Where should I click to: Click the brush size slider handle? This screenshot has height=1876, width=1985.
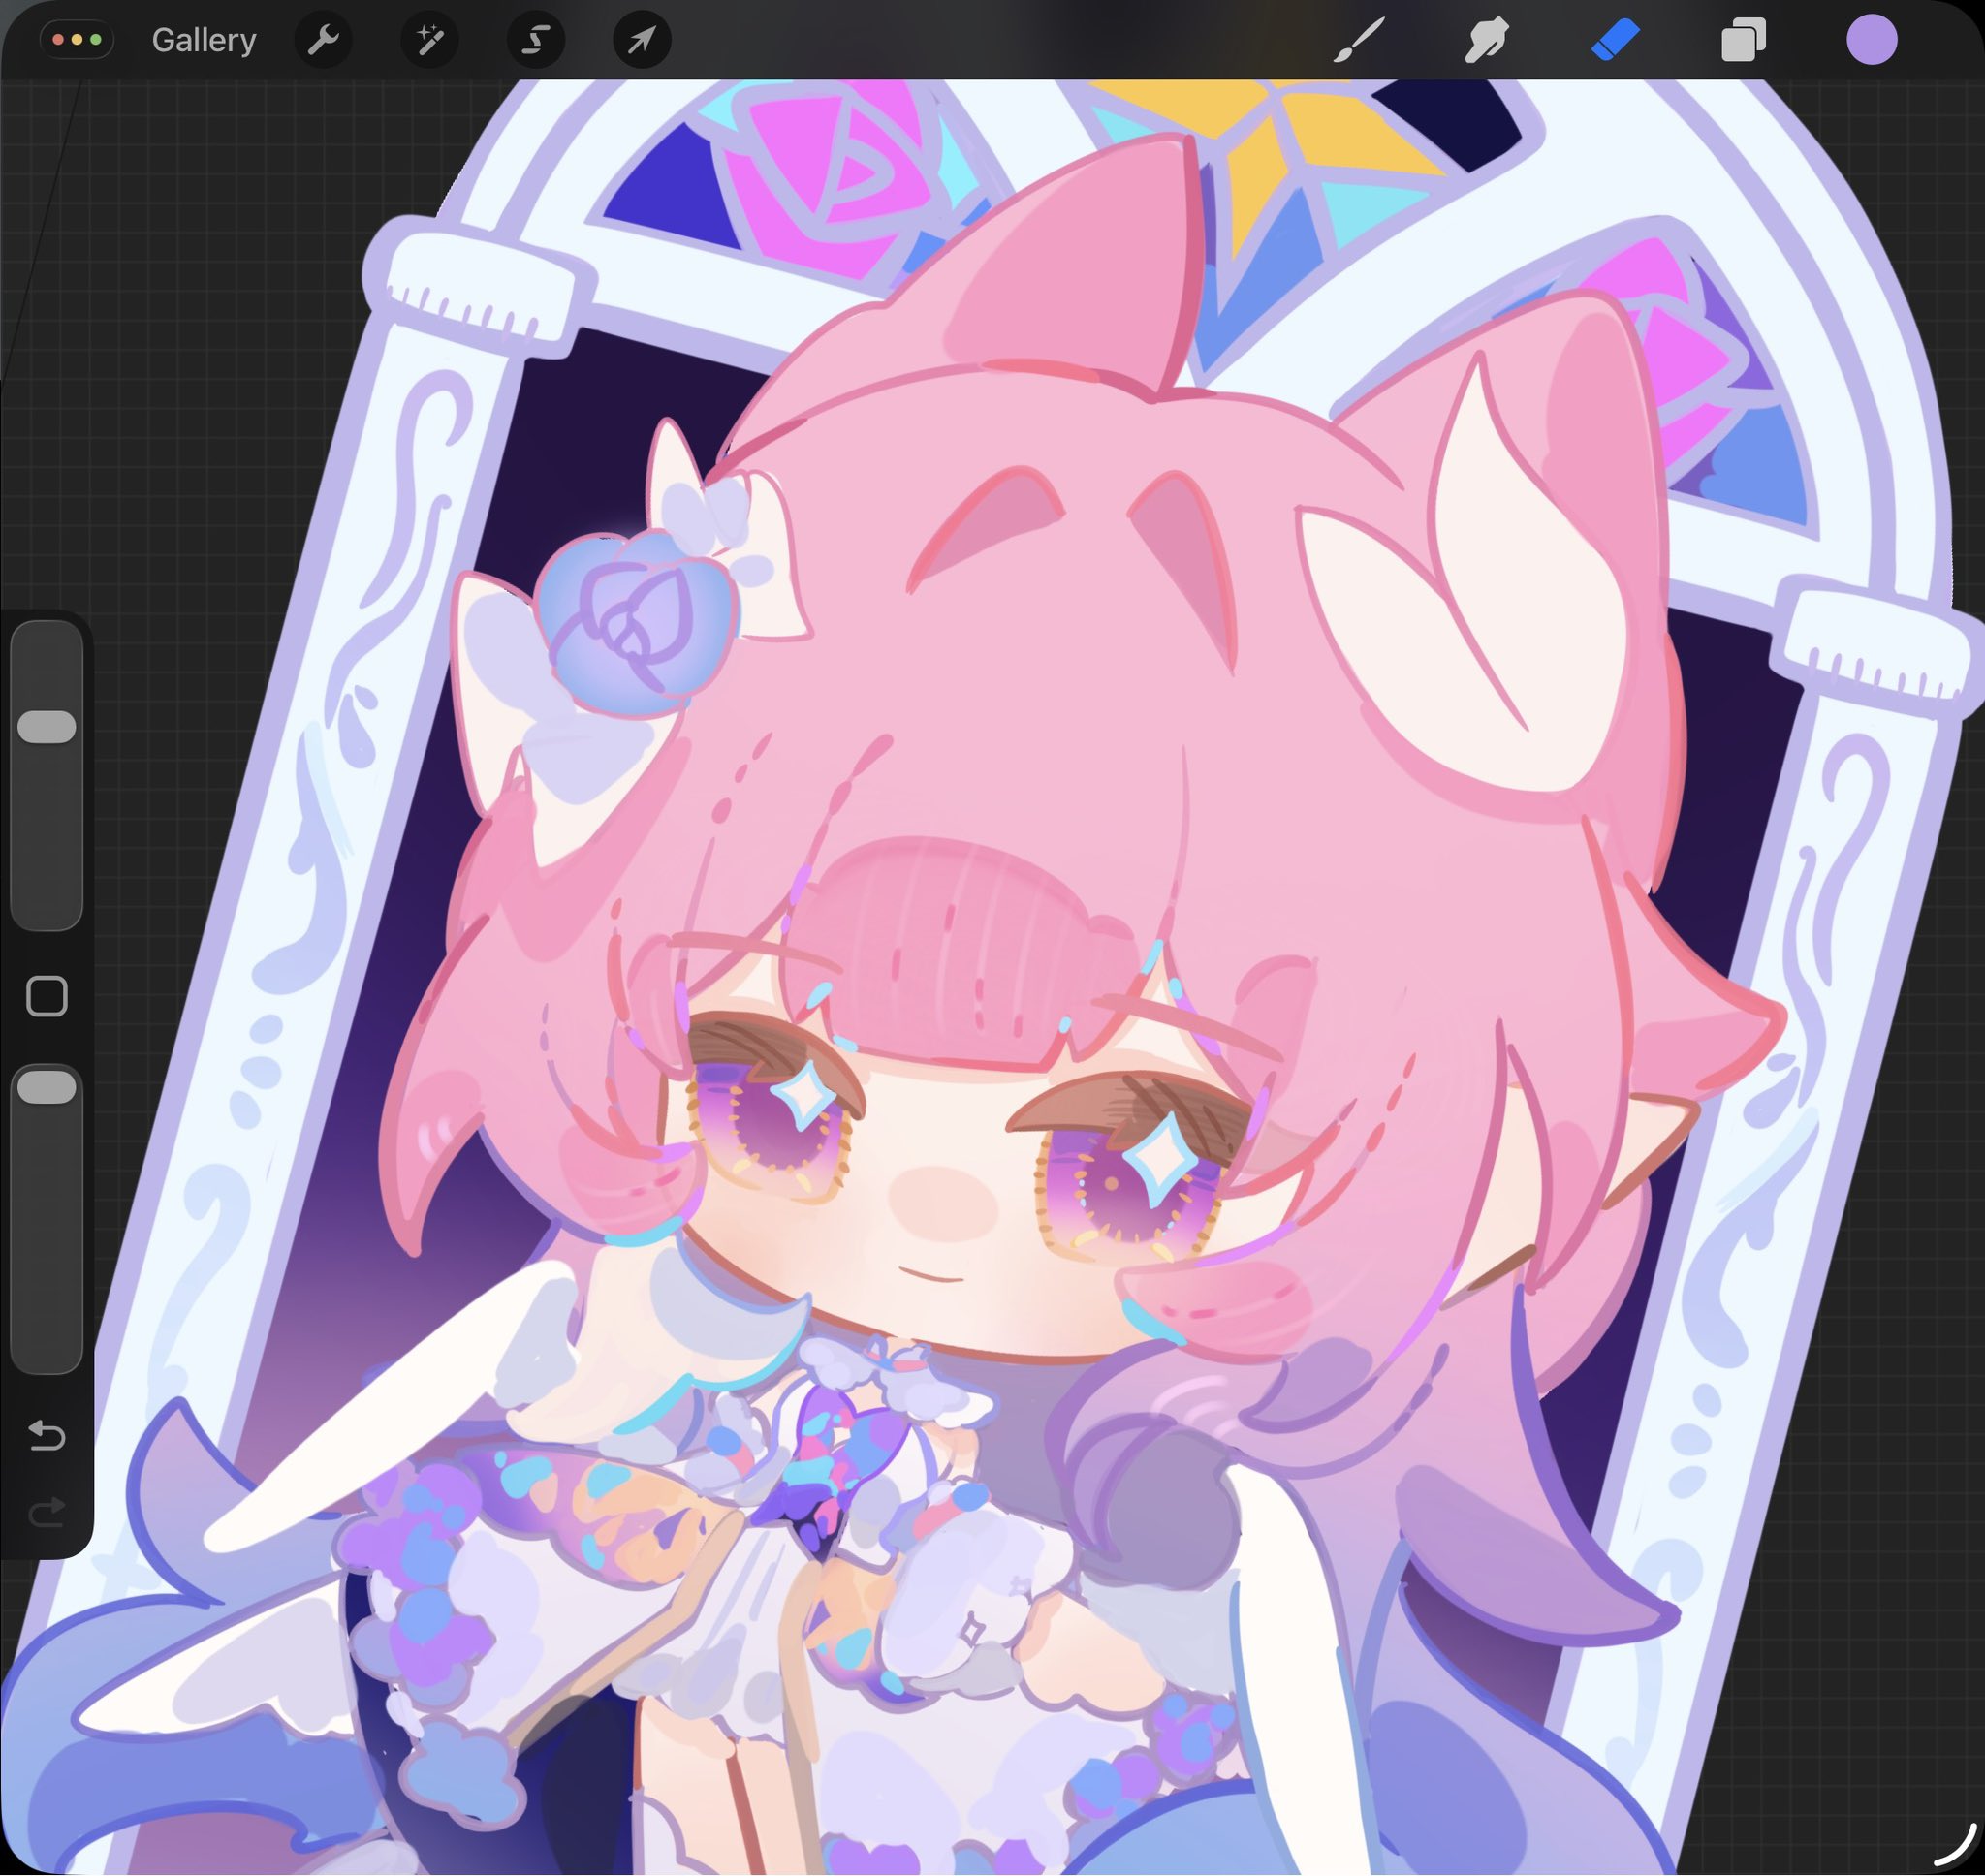pos(47,727)
